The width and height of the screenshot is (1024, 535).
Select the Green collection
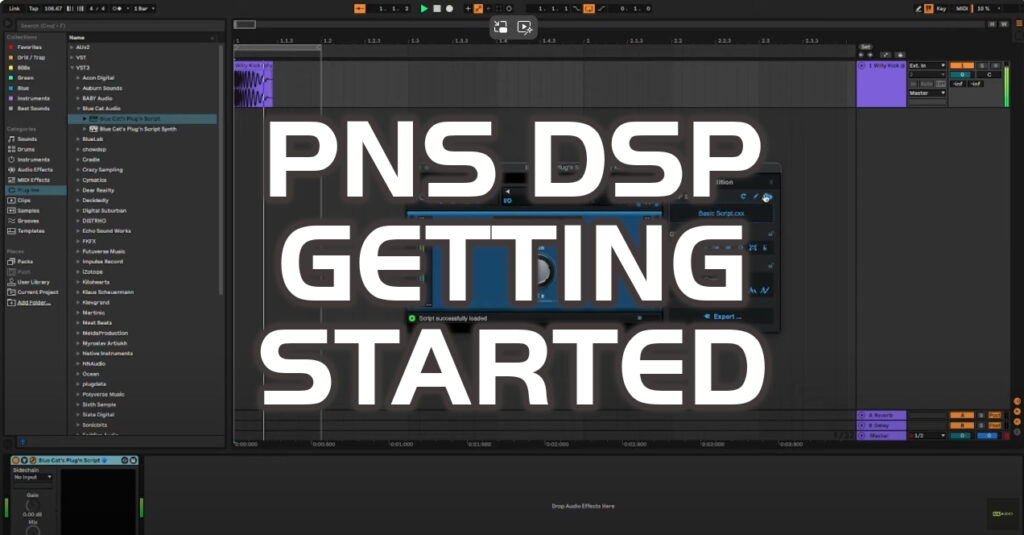[x=25, y=78]
